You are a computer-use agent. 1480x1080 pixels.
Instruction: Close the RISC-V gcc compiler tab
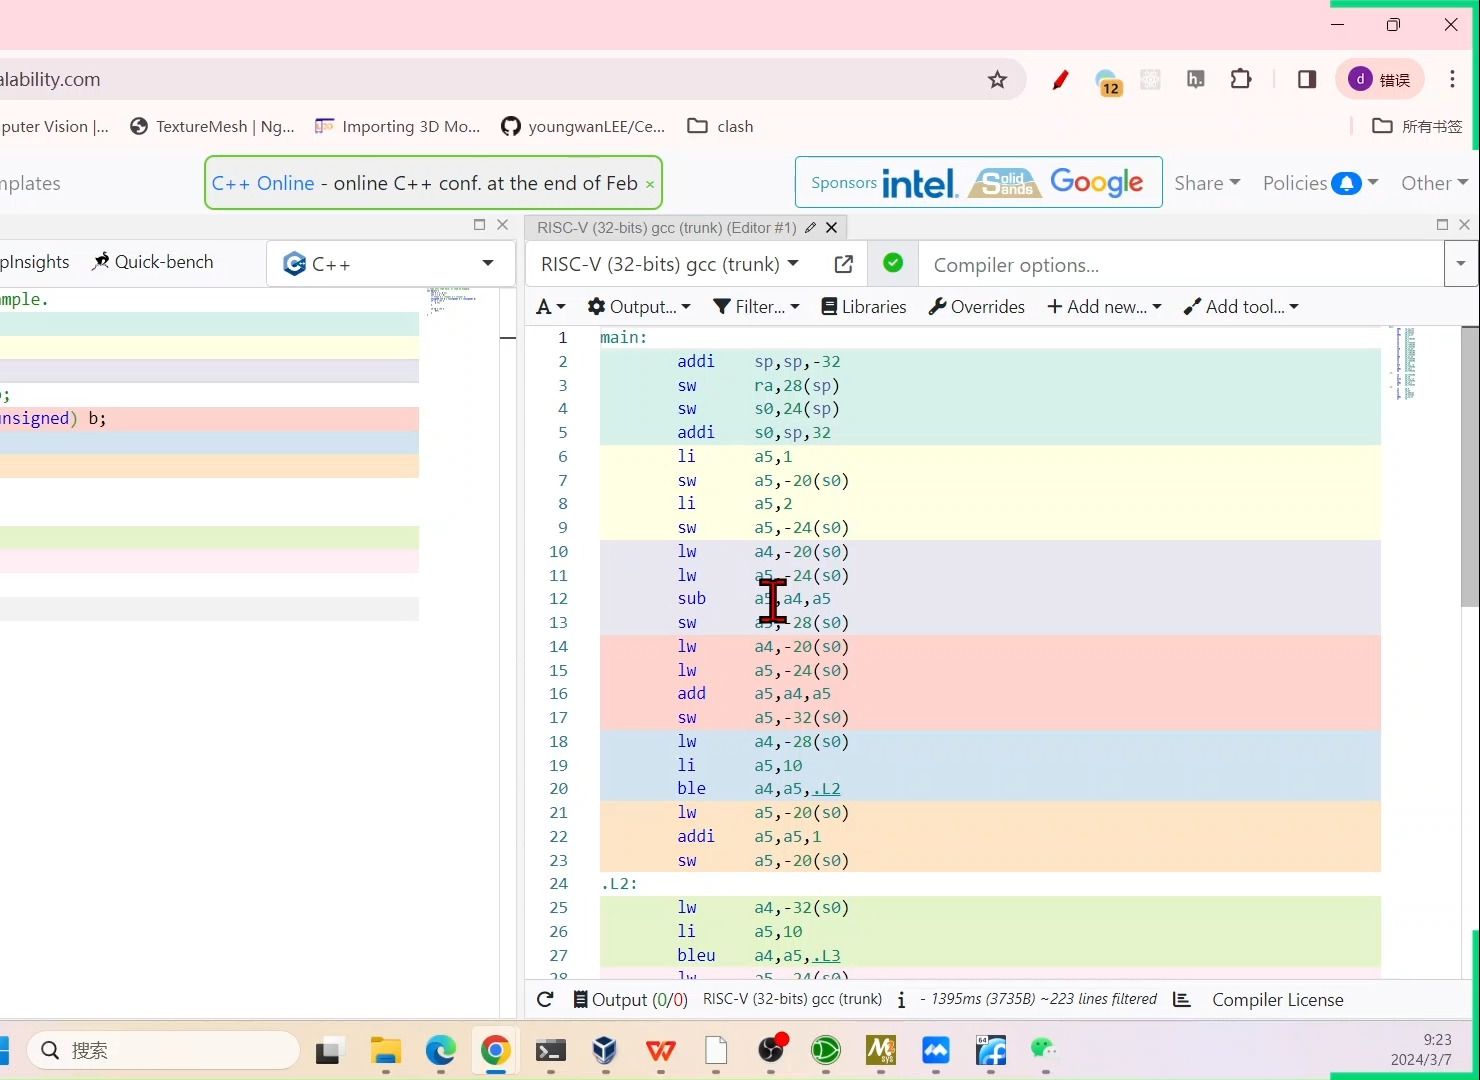tap(831, 228)
